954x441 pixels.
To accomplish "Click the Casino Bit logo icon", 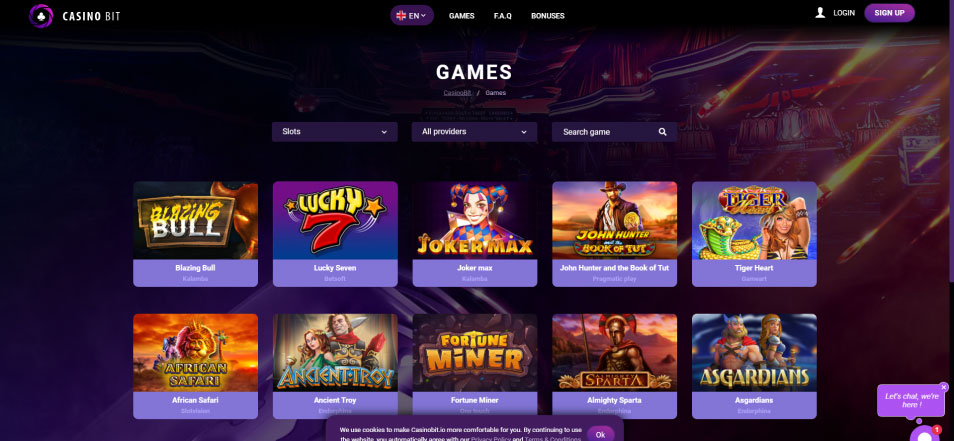I will coord(41,16).
